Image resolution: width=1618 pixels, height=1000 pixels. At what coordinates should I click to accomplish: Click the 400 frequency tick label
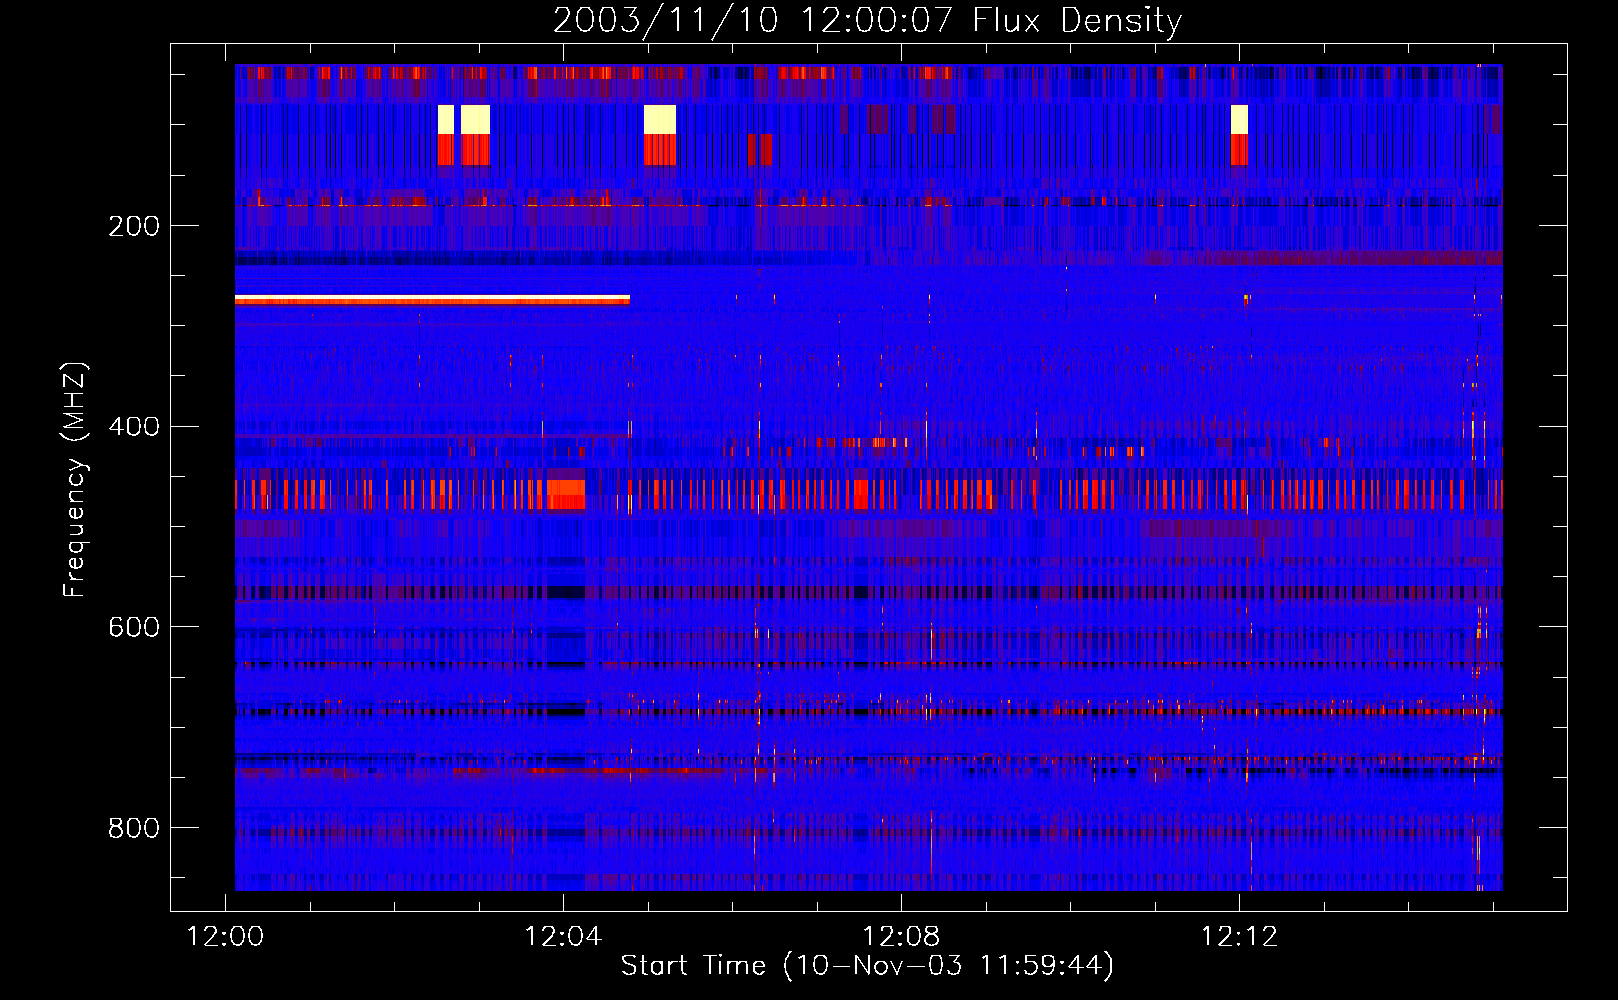(134, 427)
